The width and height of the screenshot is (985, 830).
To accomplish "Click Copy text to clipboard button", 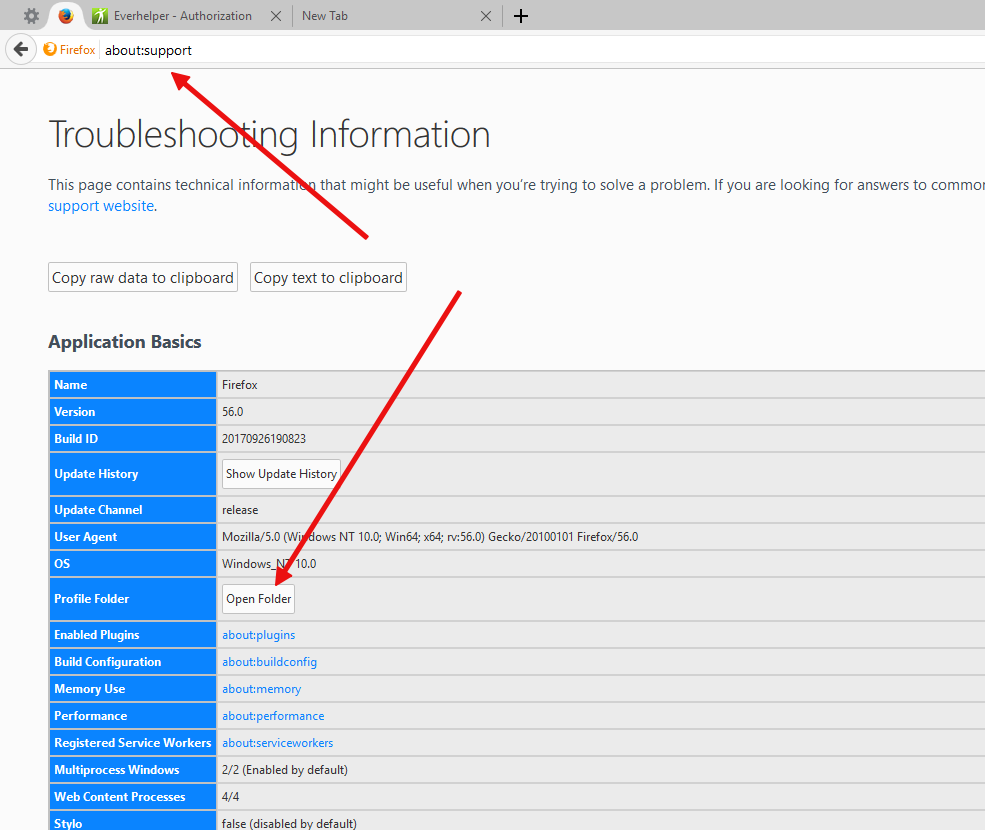I will (x=328, y=277).
